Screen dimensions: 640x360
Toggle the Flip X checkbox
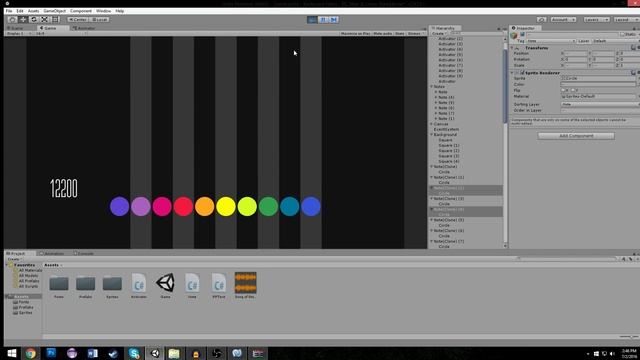click(564, 90)
